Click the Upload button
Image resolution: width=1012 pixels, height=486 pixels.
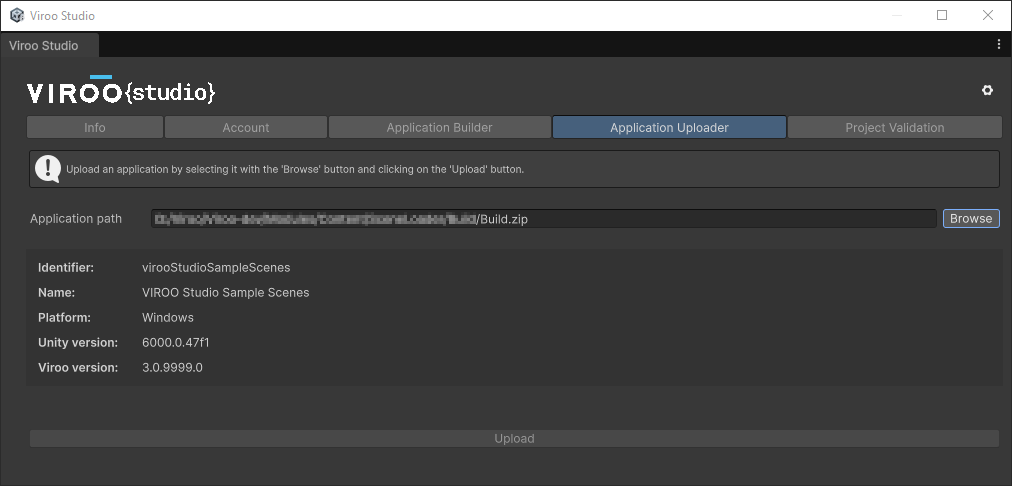tap(514, 438)
